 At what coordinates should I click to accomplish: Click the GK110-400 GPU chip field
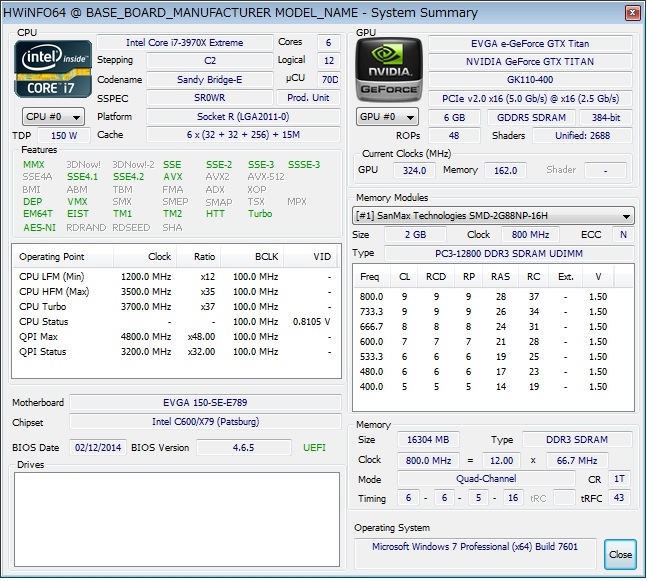pos(530,80)
